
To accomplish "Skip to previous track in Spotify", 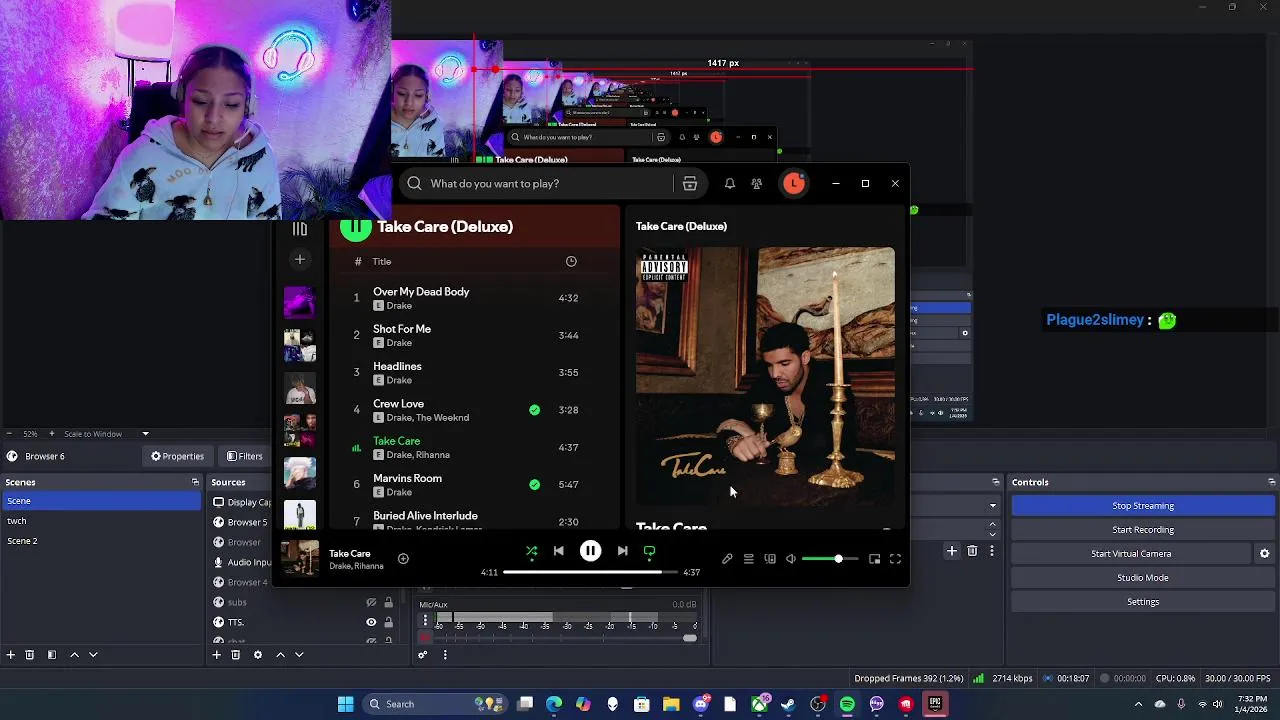I will click(559, 551).
